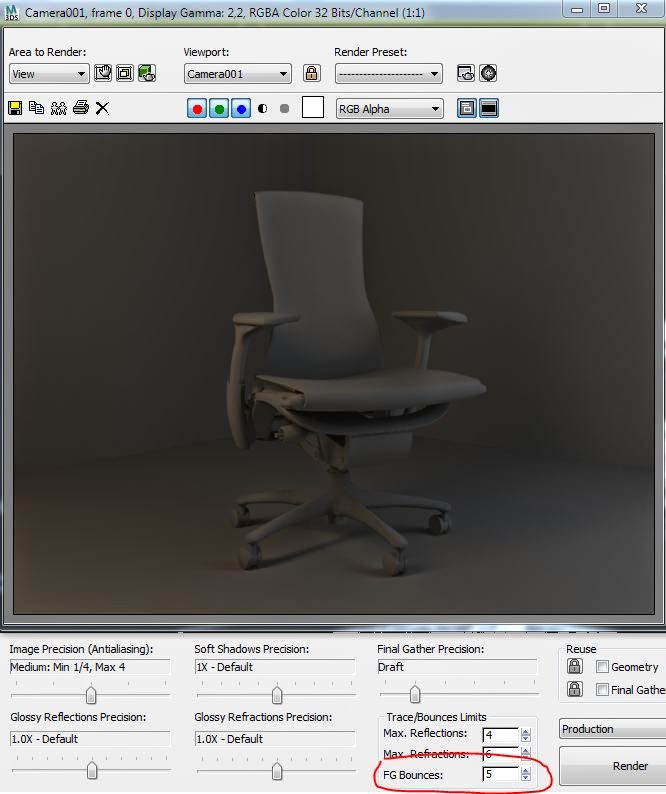
Task: Open the Viewport dropdown showing Camera001
Action: click(x=238, y=74)
